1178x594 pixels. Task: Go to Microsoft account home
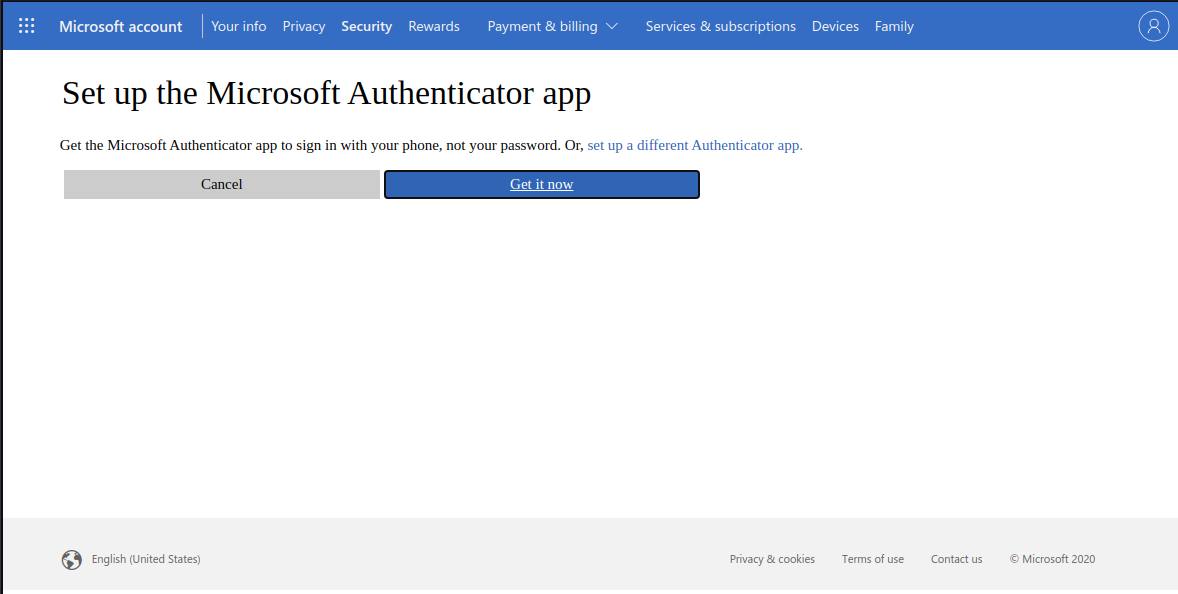[121, 26]
